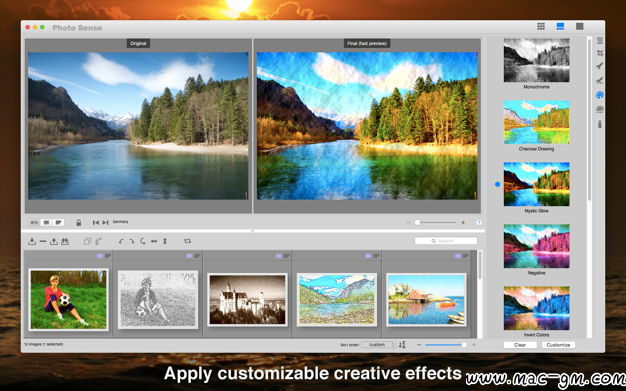
Task: Open the Sort order custom dropdown
Action: (x=378, y=345)
